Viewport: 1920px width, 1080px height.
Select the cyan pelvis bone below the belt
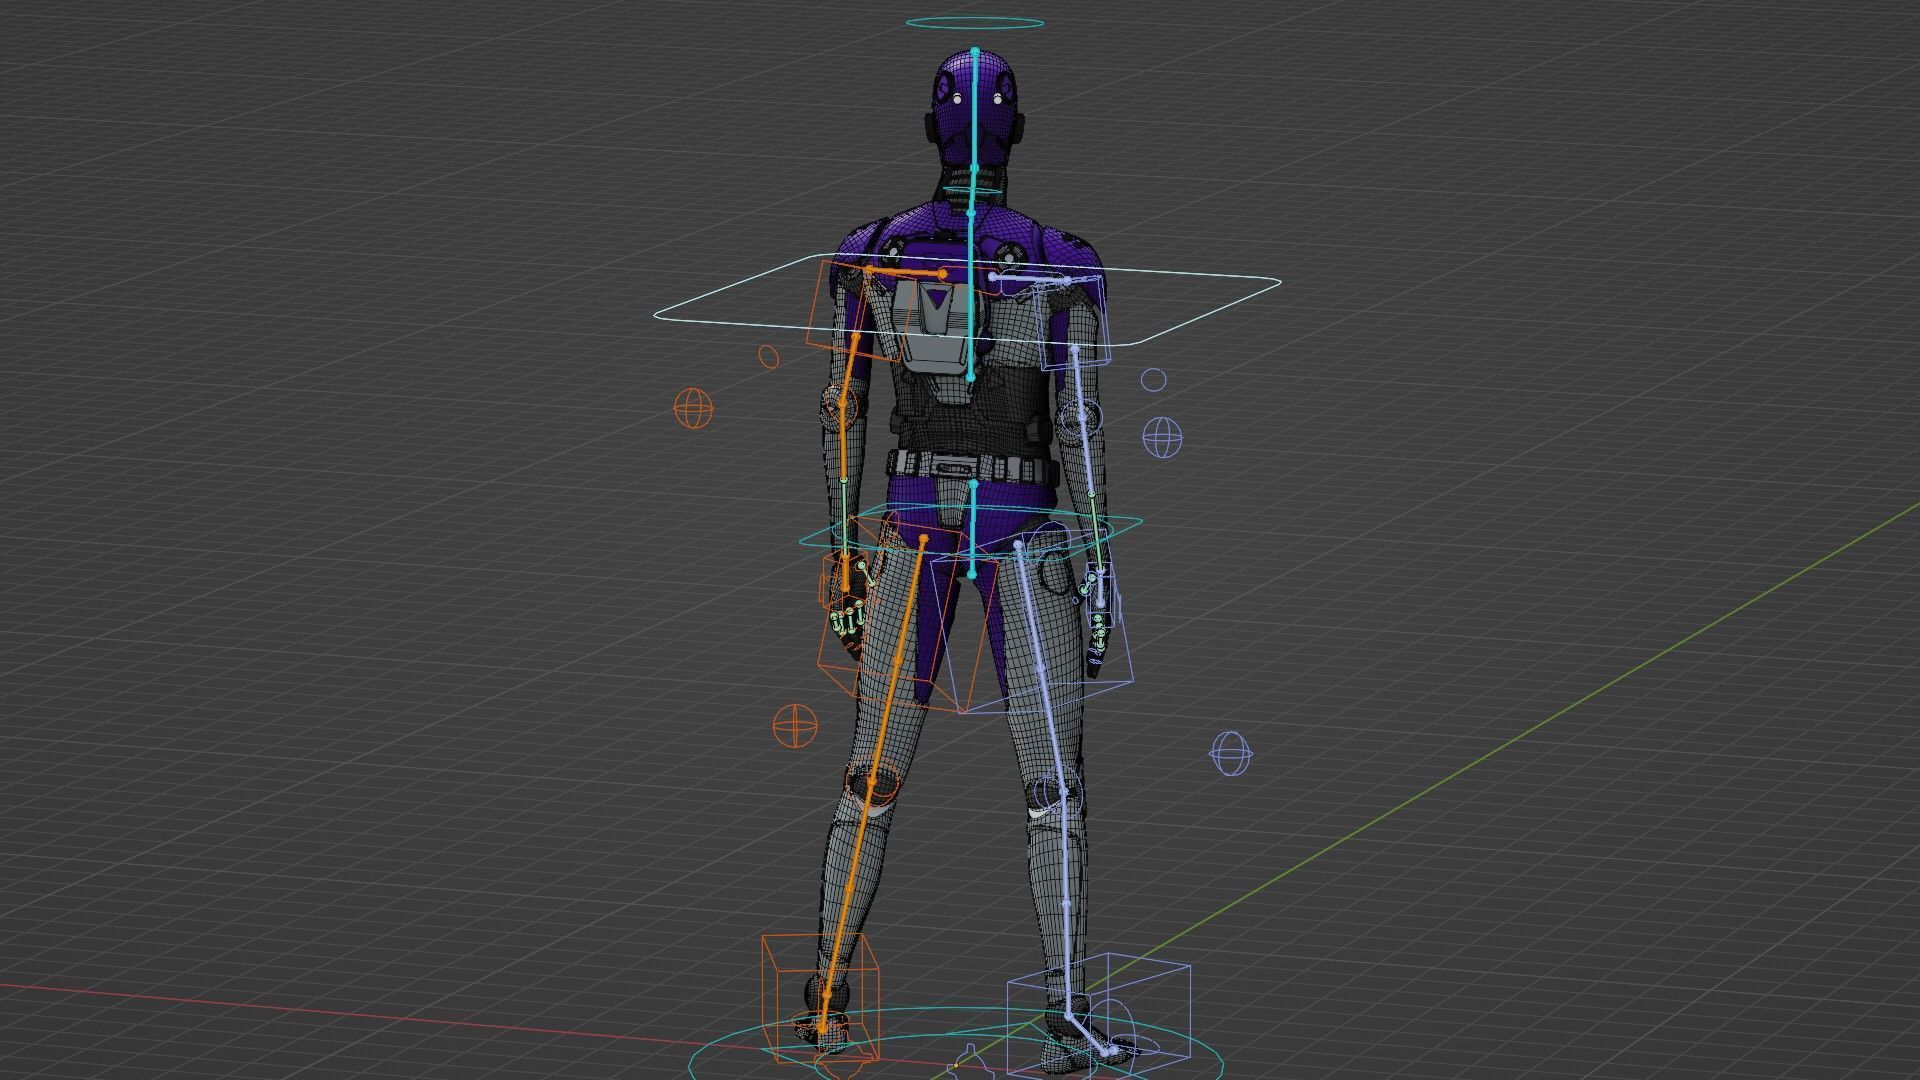point(973,530)
